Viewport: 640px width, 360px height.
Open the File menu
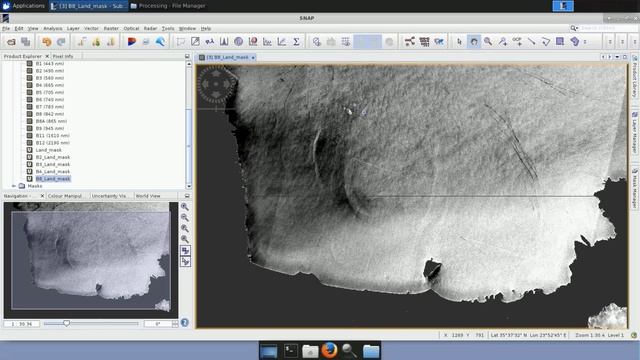tap(6, 29)
